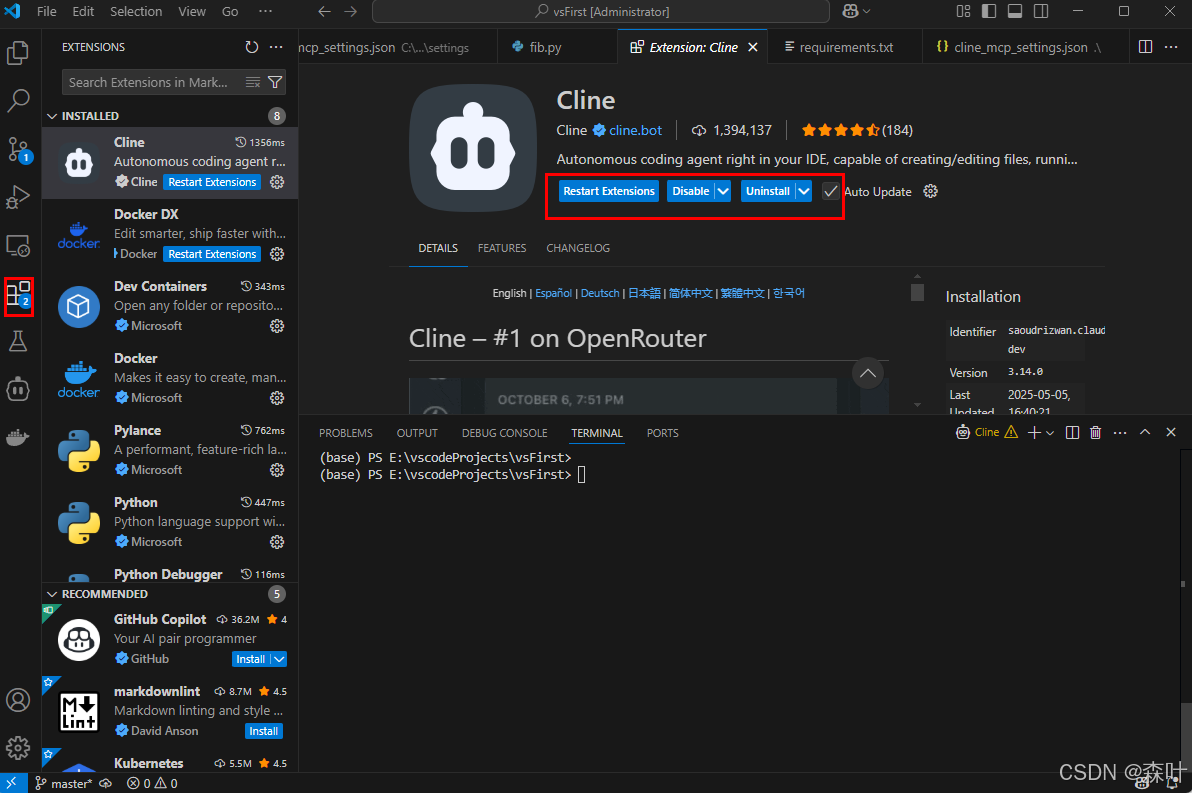Click the Uninstall button

pos(768,192)
